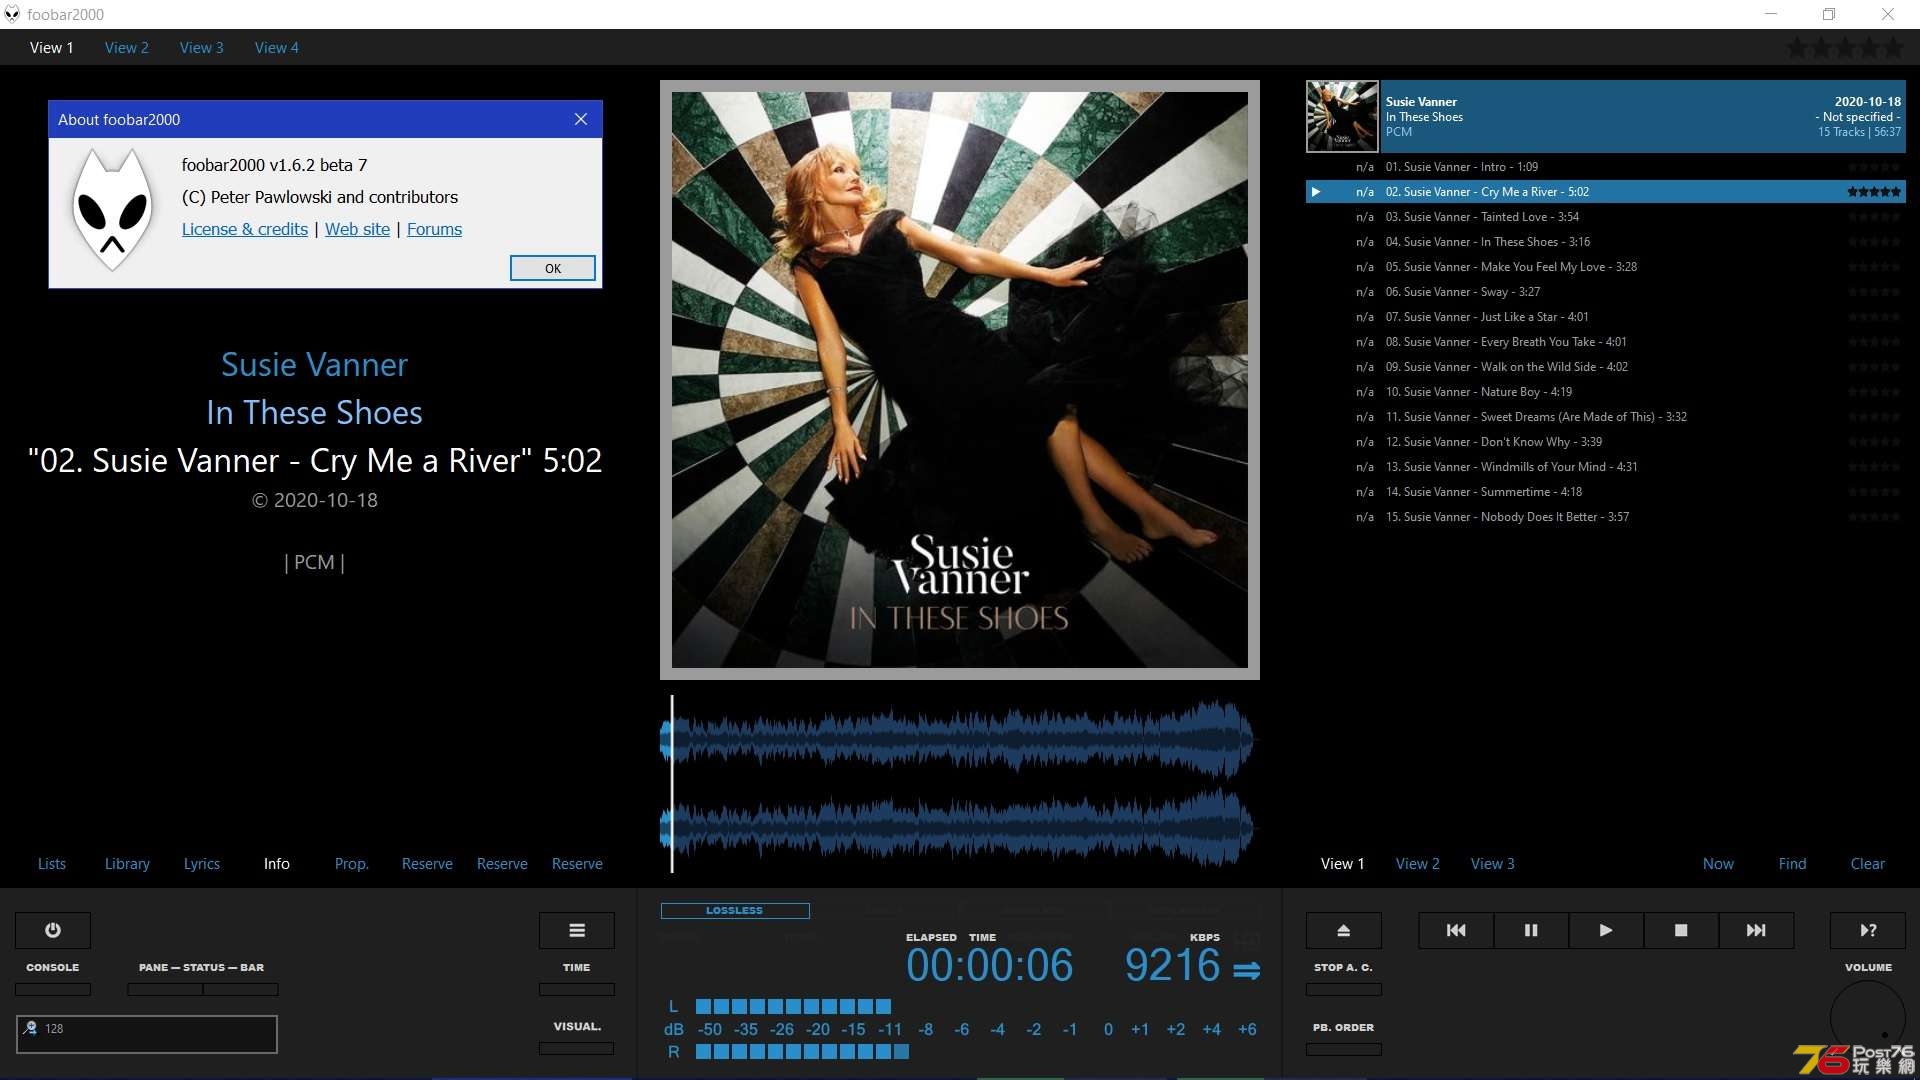1920x1080 pixels.
Task: Open the License & credits link
Action: pyautogui.click(x=245, y=229)
